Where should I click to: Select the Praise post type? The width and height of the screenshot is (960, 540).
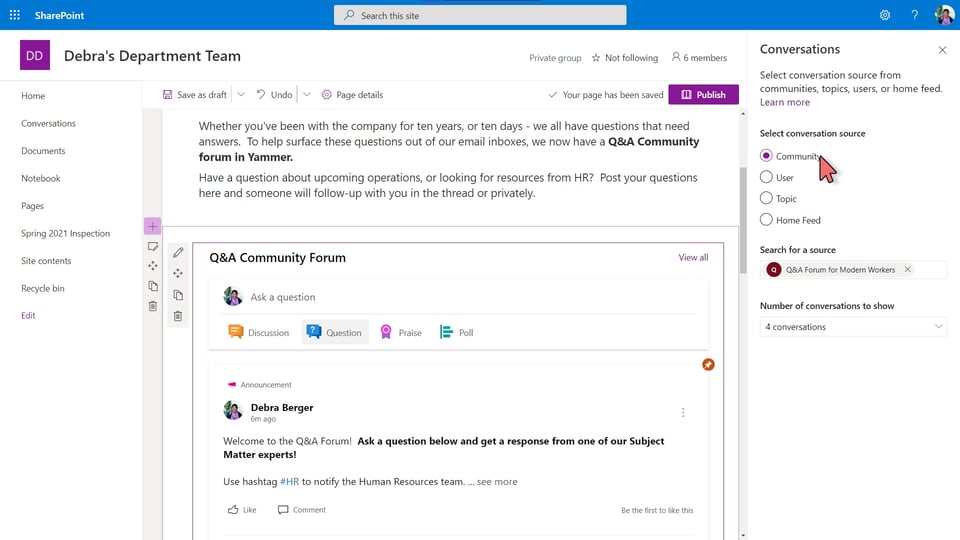(x=401, y=332)
